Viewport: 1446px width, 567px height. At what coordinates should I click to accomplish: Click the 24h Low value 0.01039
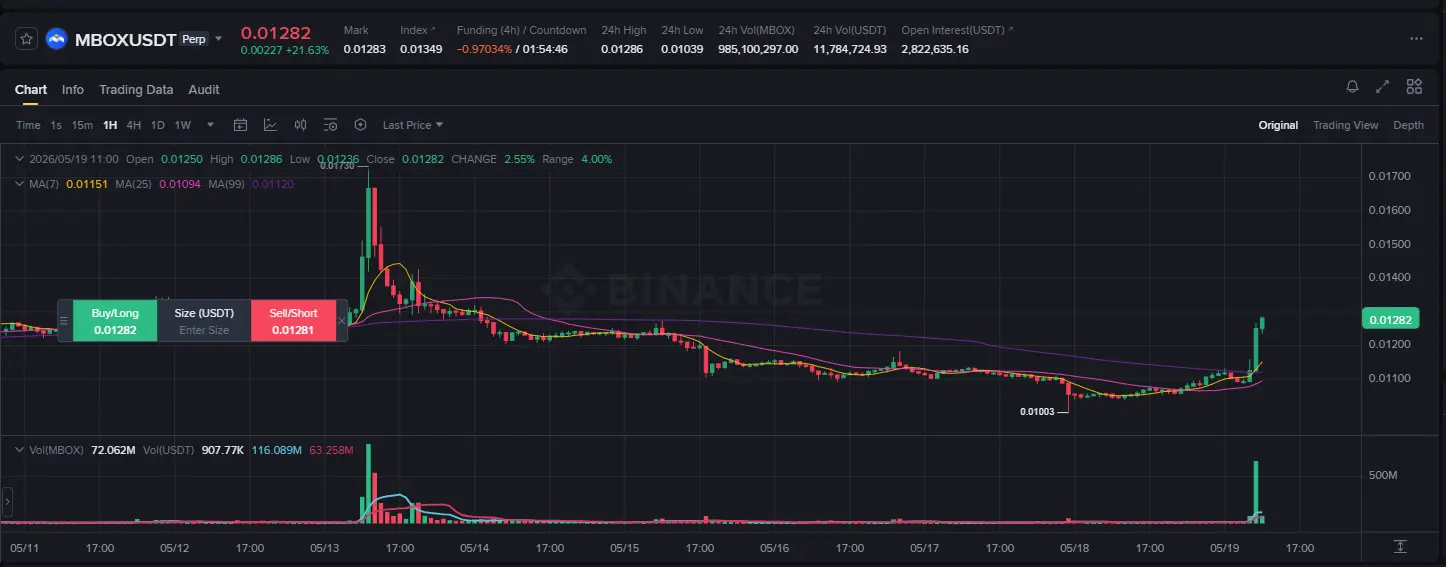coord(682,49)
